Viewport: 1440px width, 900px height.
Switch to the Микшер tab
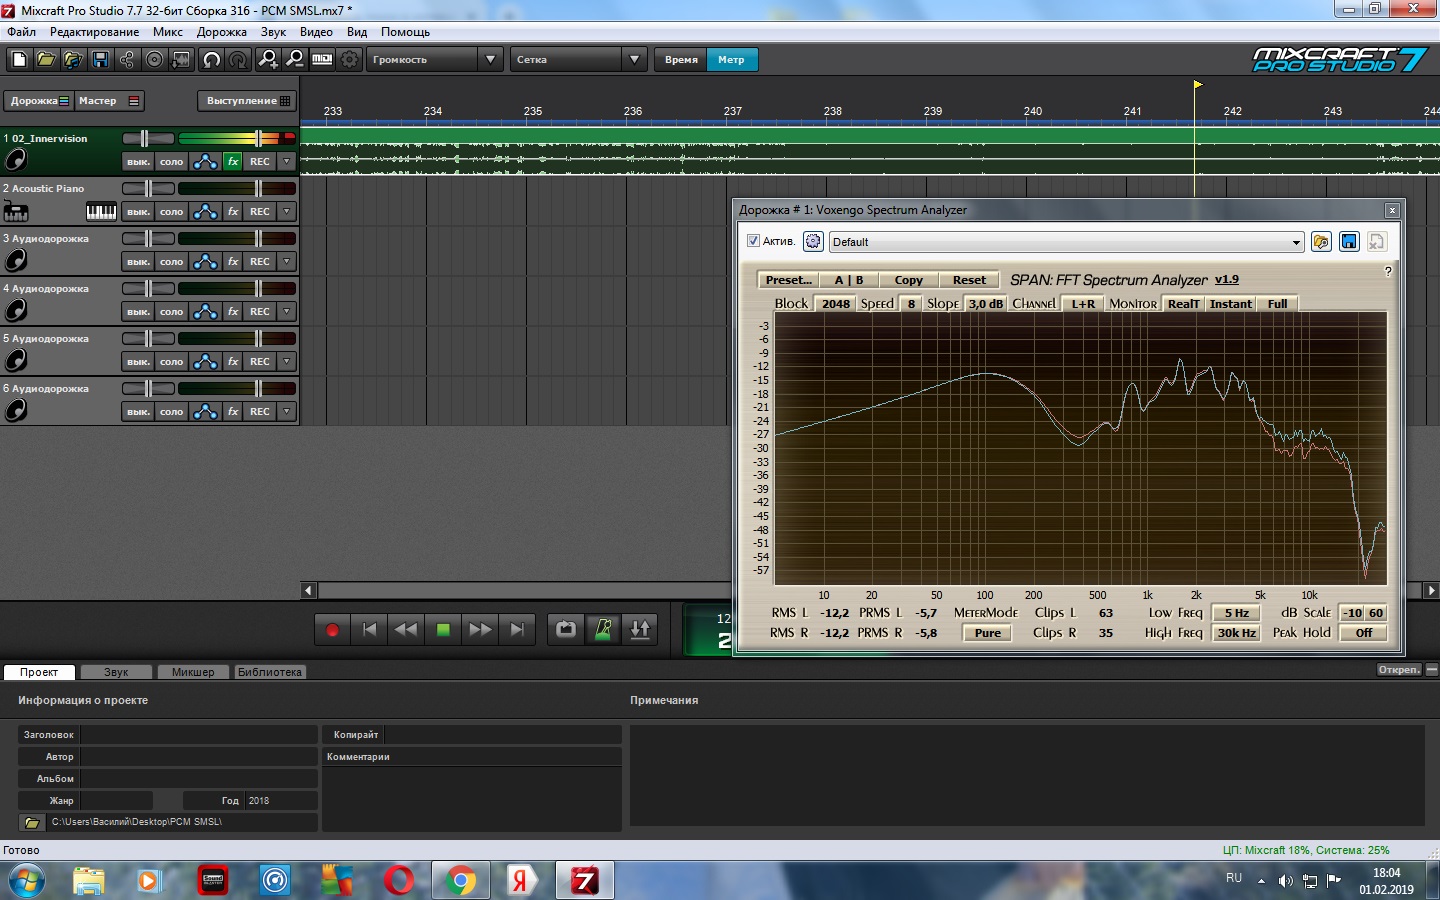[x=193, y=672]
